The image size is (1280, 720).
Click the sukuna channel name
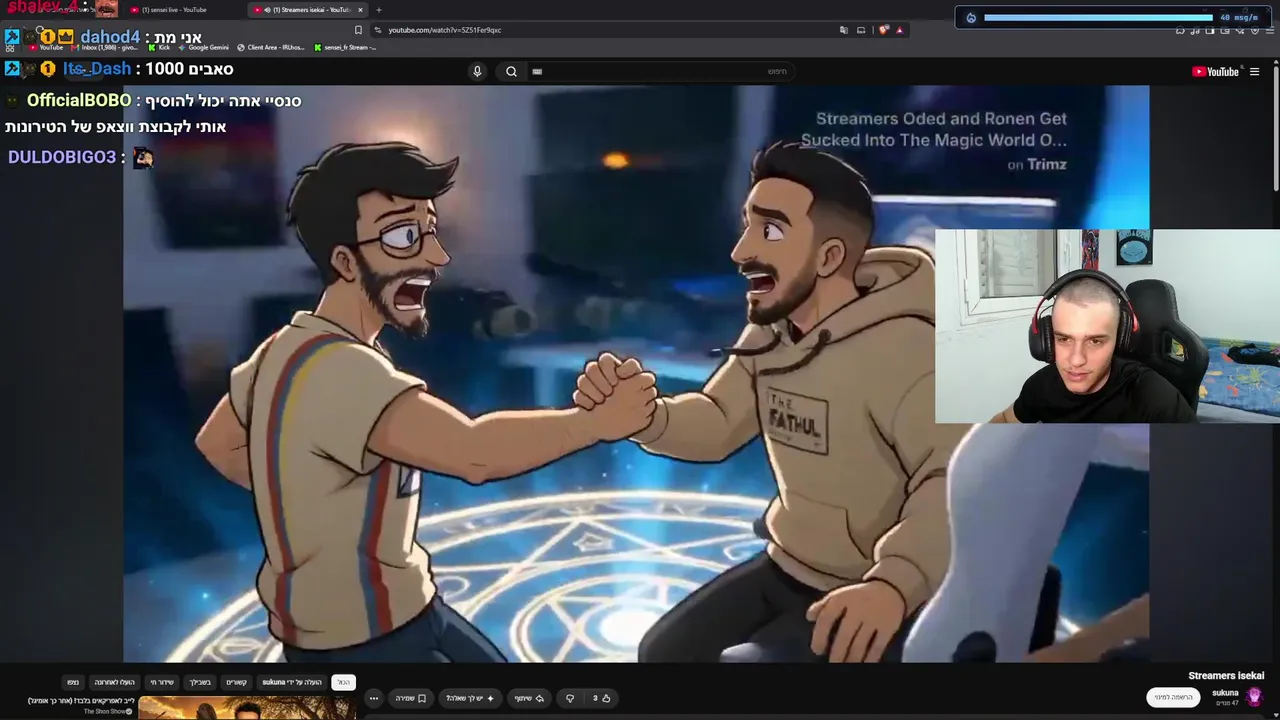pos(1225,693)
